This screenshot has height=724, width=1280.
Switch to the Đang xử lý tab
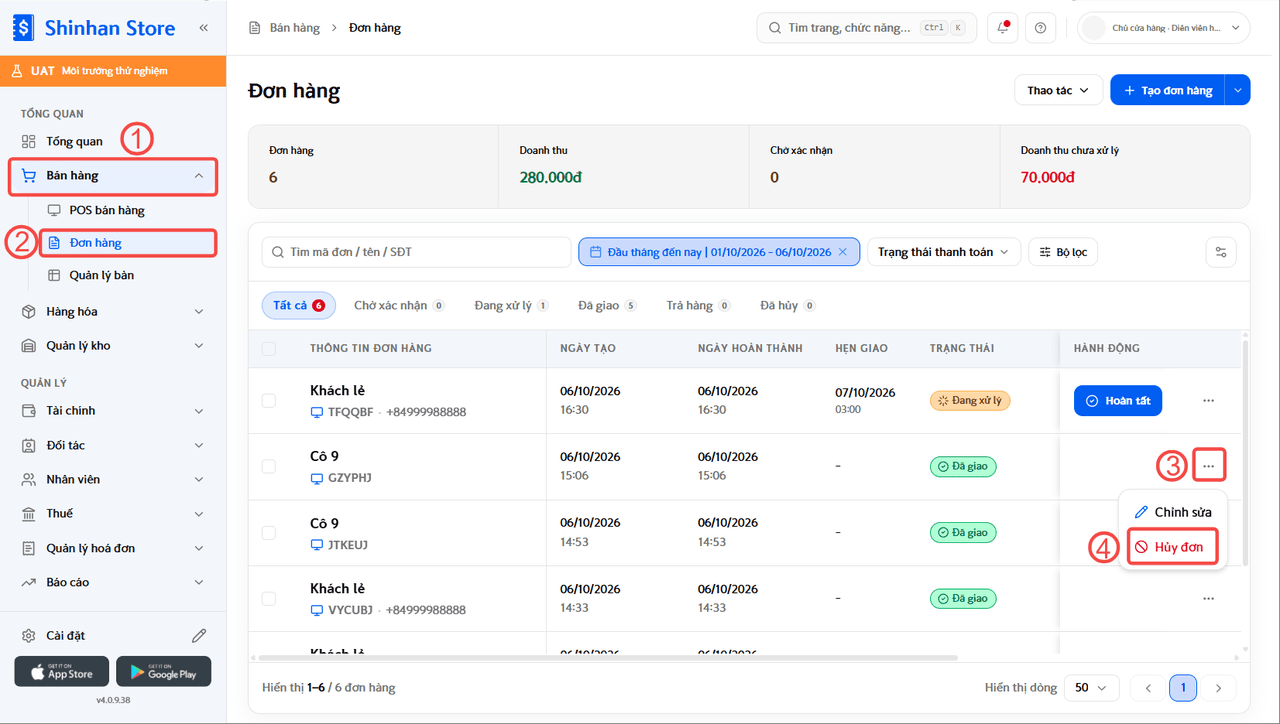[x=511, y=306]
